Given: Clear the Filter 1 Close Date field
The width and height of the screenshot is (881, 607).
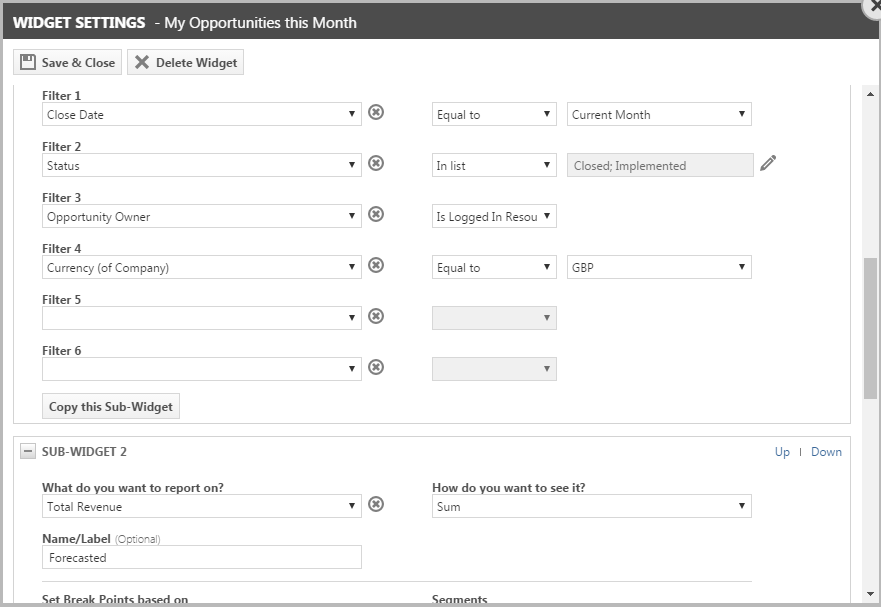Looking at the screenshot, I should [376, 112].
